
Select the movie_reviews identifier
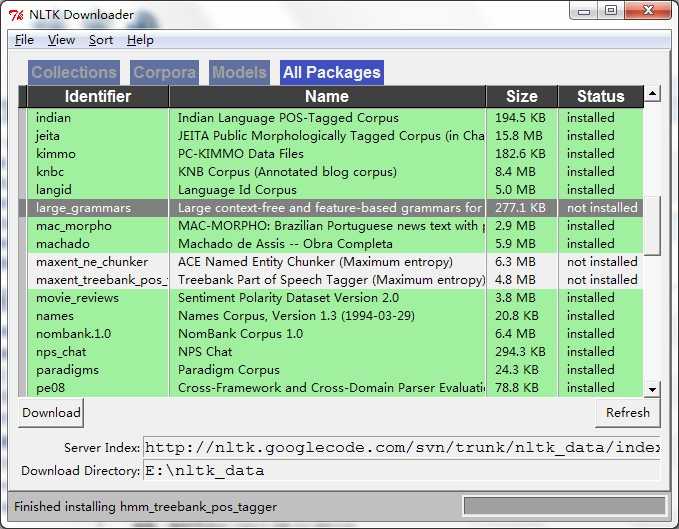[x=77, y=298]
